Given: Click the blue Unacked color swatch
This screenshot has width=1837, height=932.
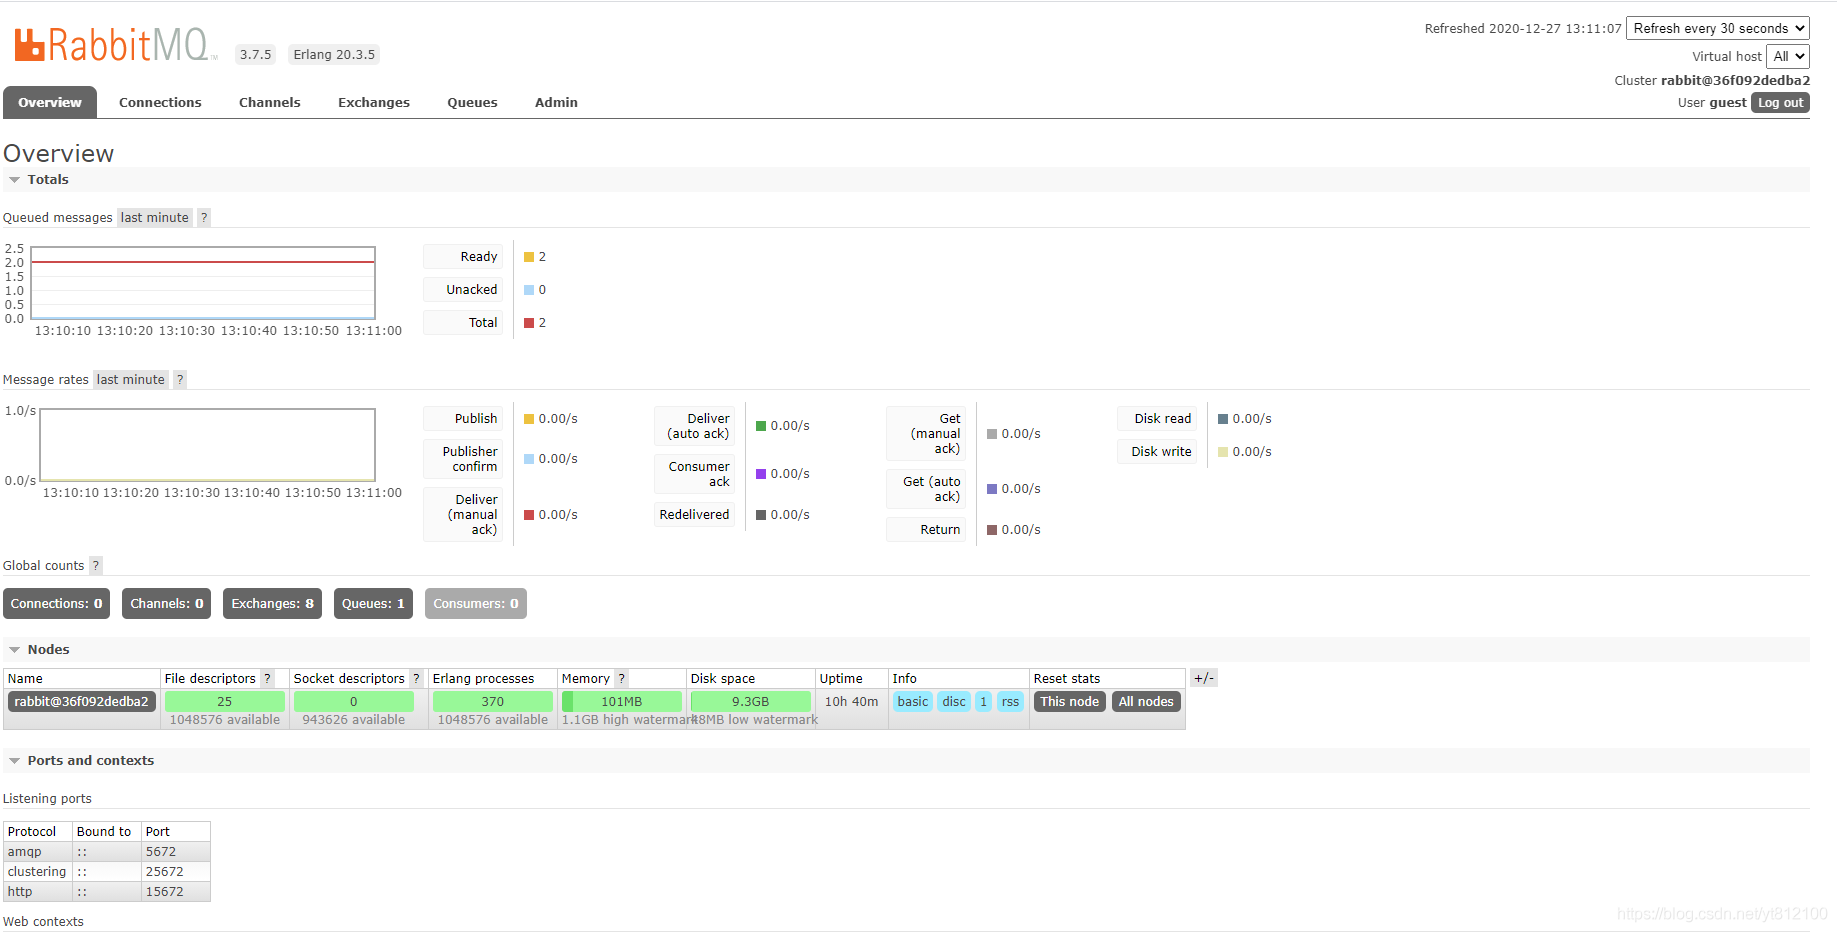Looking at the screenshot, I should tap(529, 290).
